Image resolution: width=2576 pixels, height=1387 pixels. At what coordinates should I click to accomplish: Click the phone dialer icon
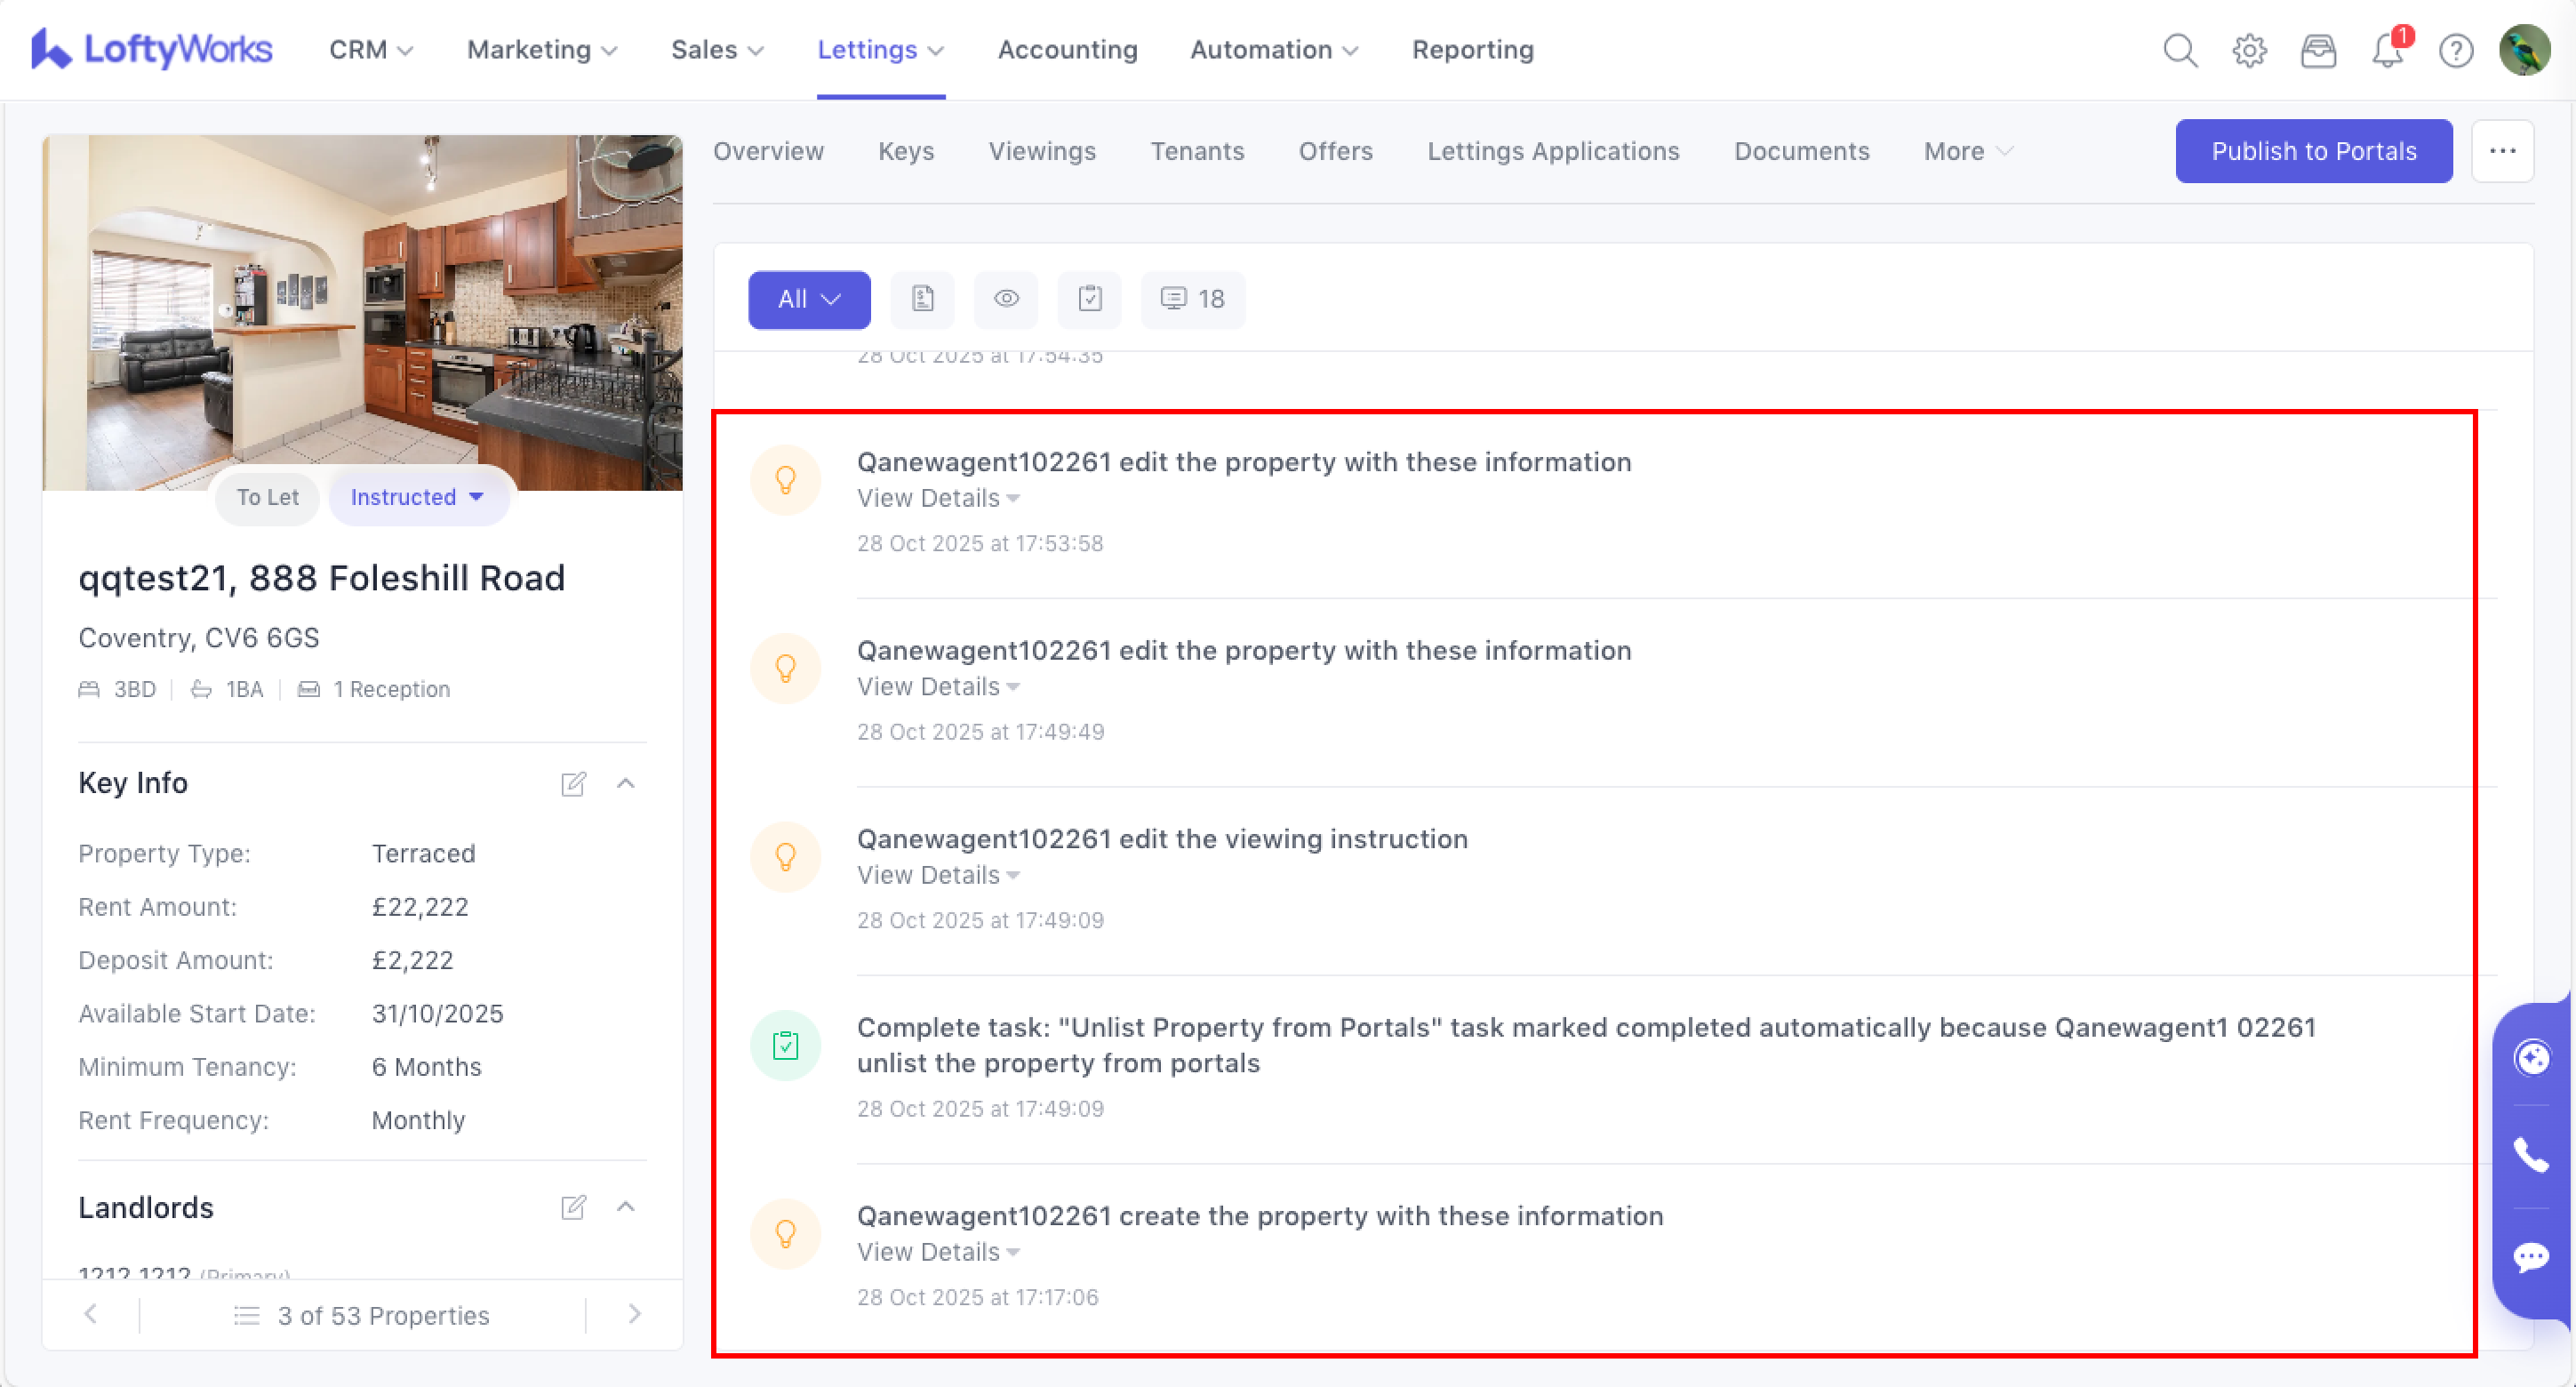[2530, 1155]
